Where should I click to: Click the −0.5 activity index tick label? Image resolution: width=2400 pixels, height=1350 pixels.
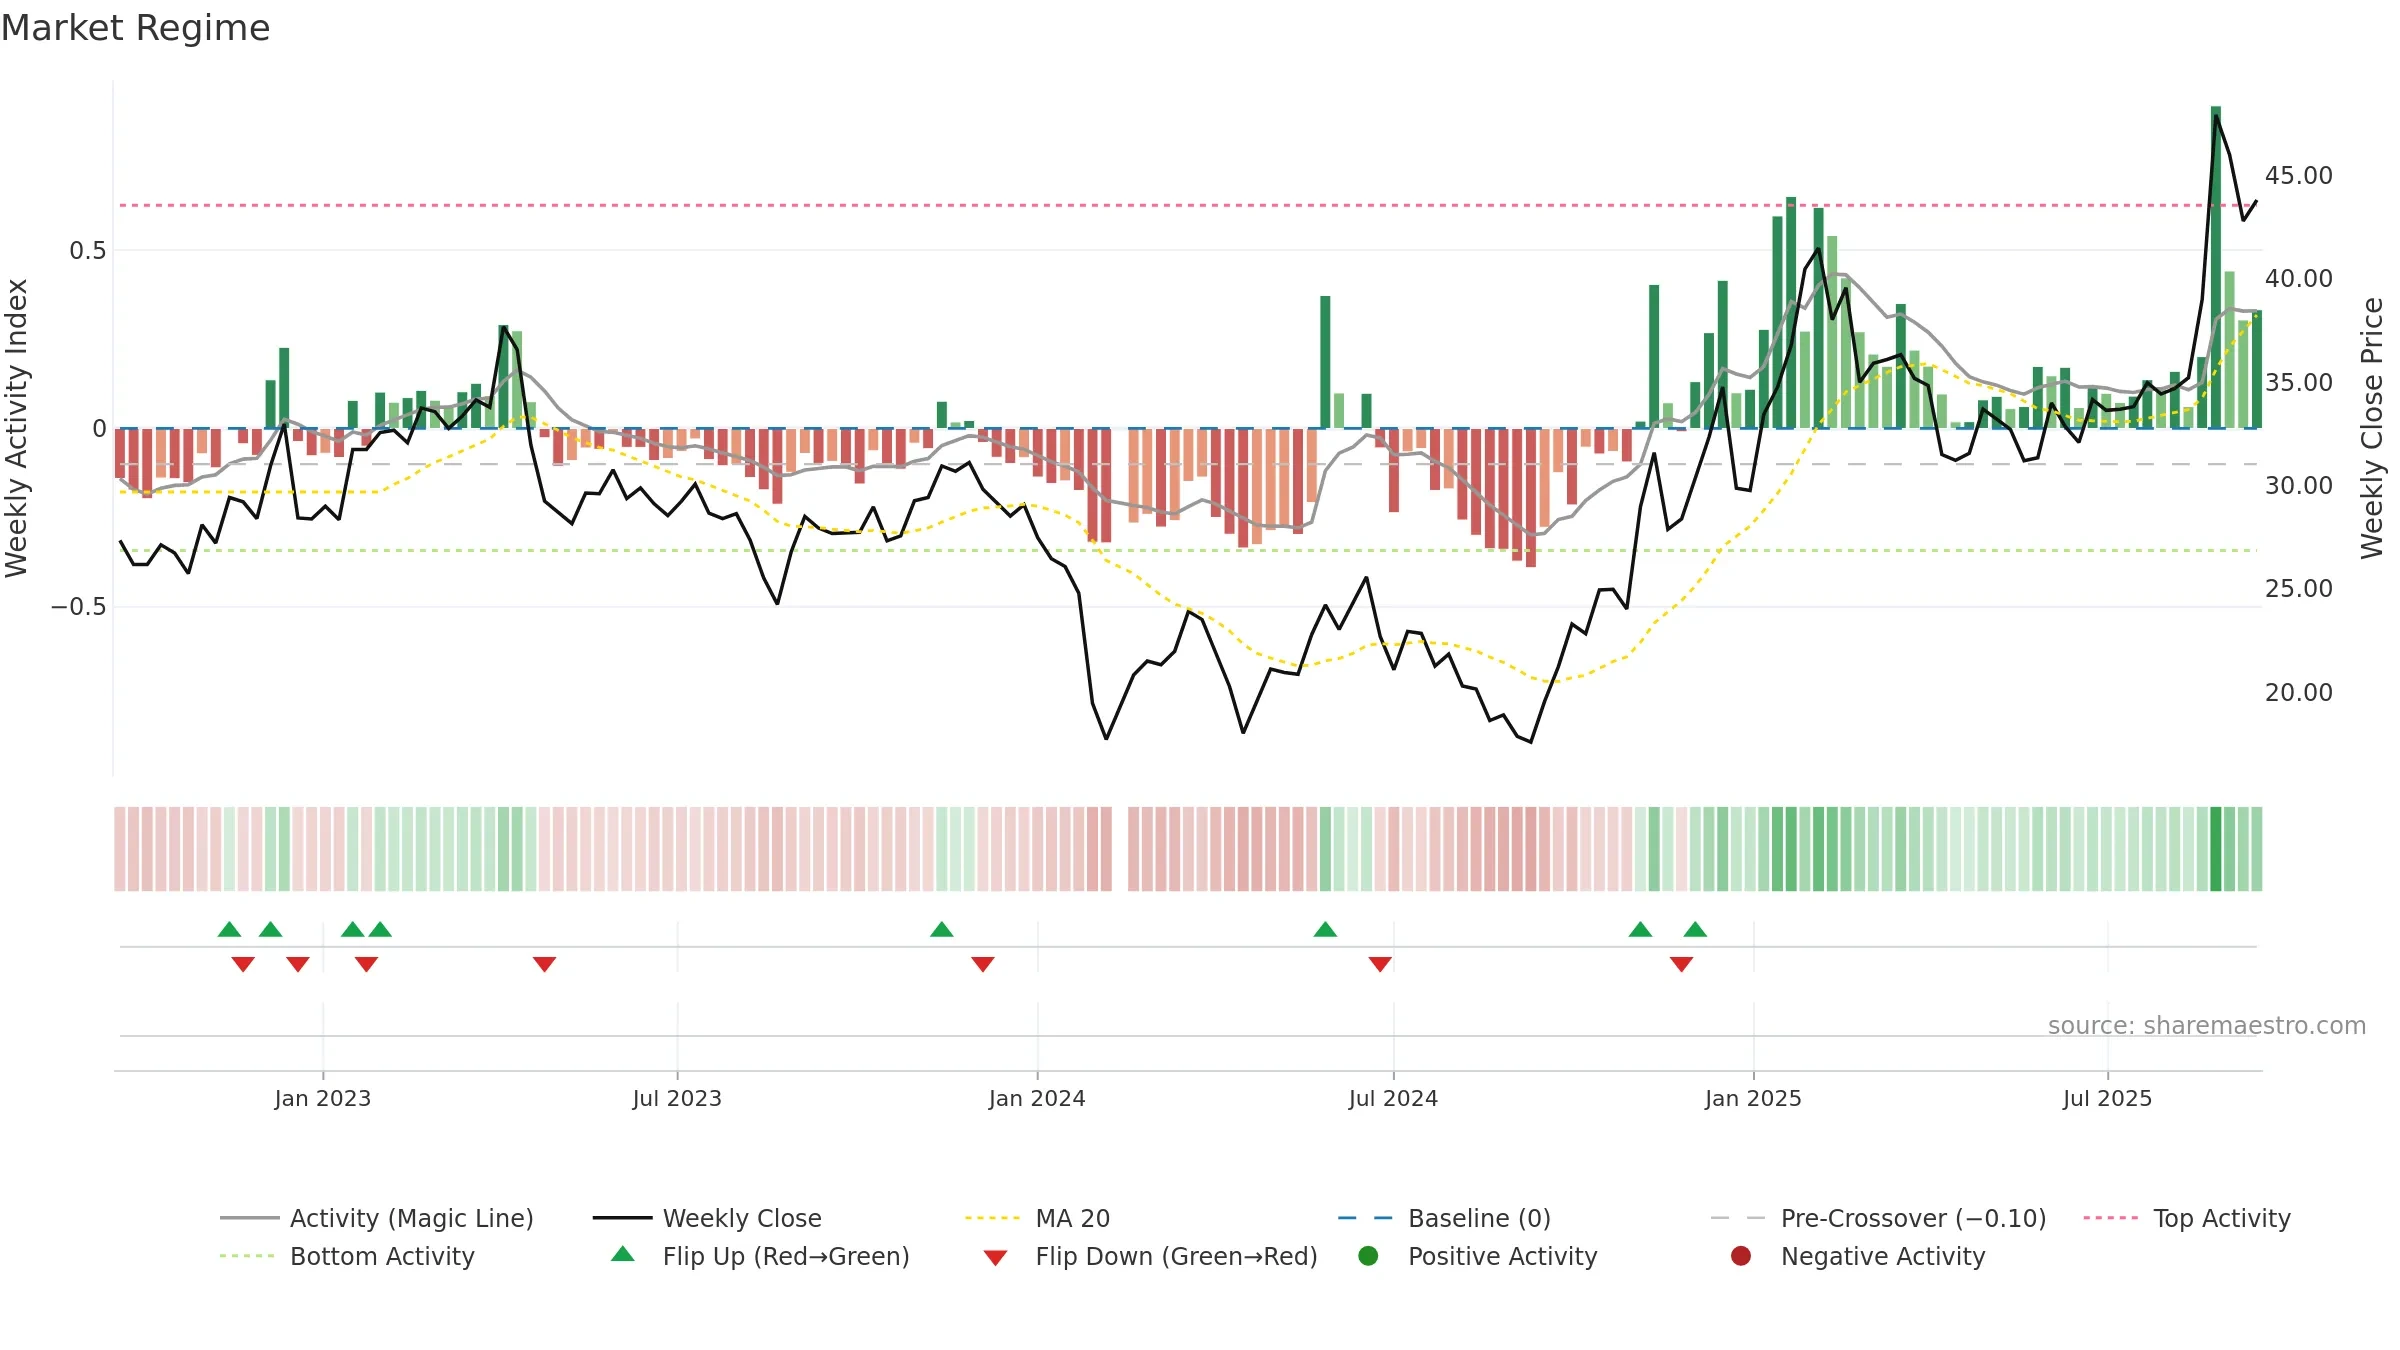(x=78, y=607)
